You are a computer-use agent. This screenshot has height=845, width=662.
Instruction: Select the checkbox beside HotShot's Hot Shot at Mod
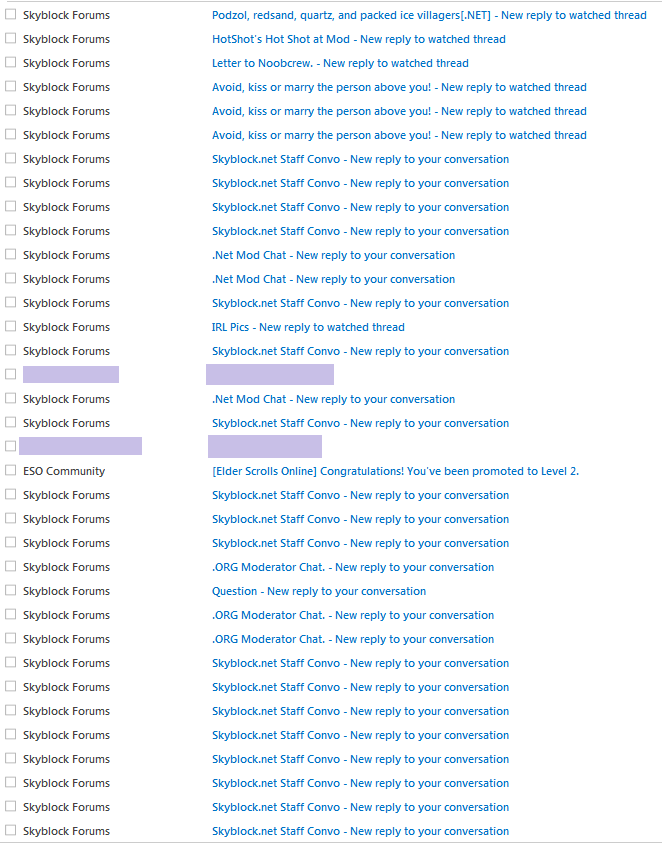[x=10, y=38]
